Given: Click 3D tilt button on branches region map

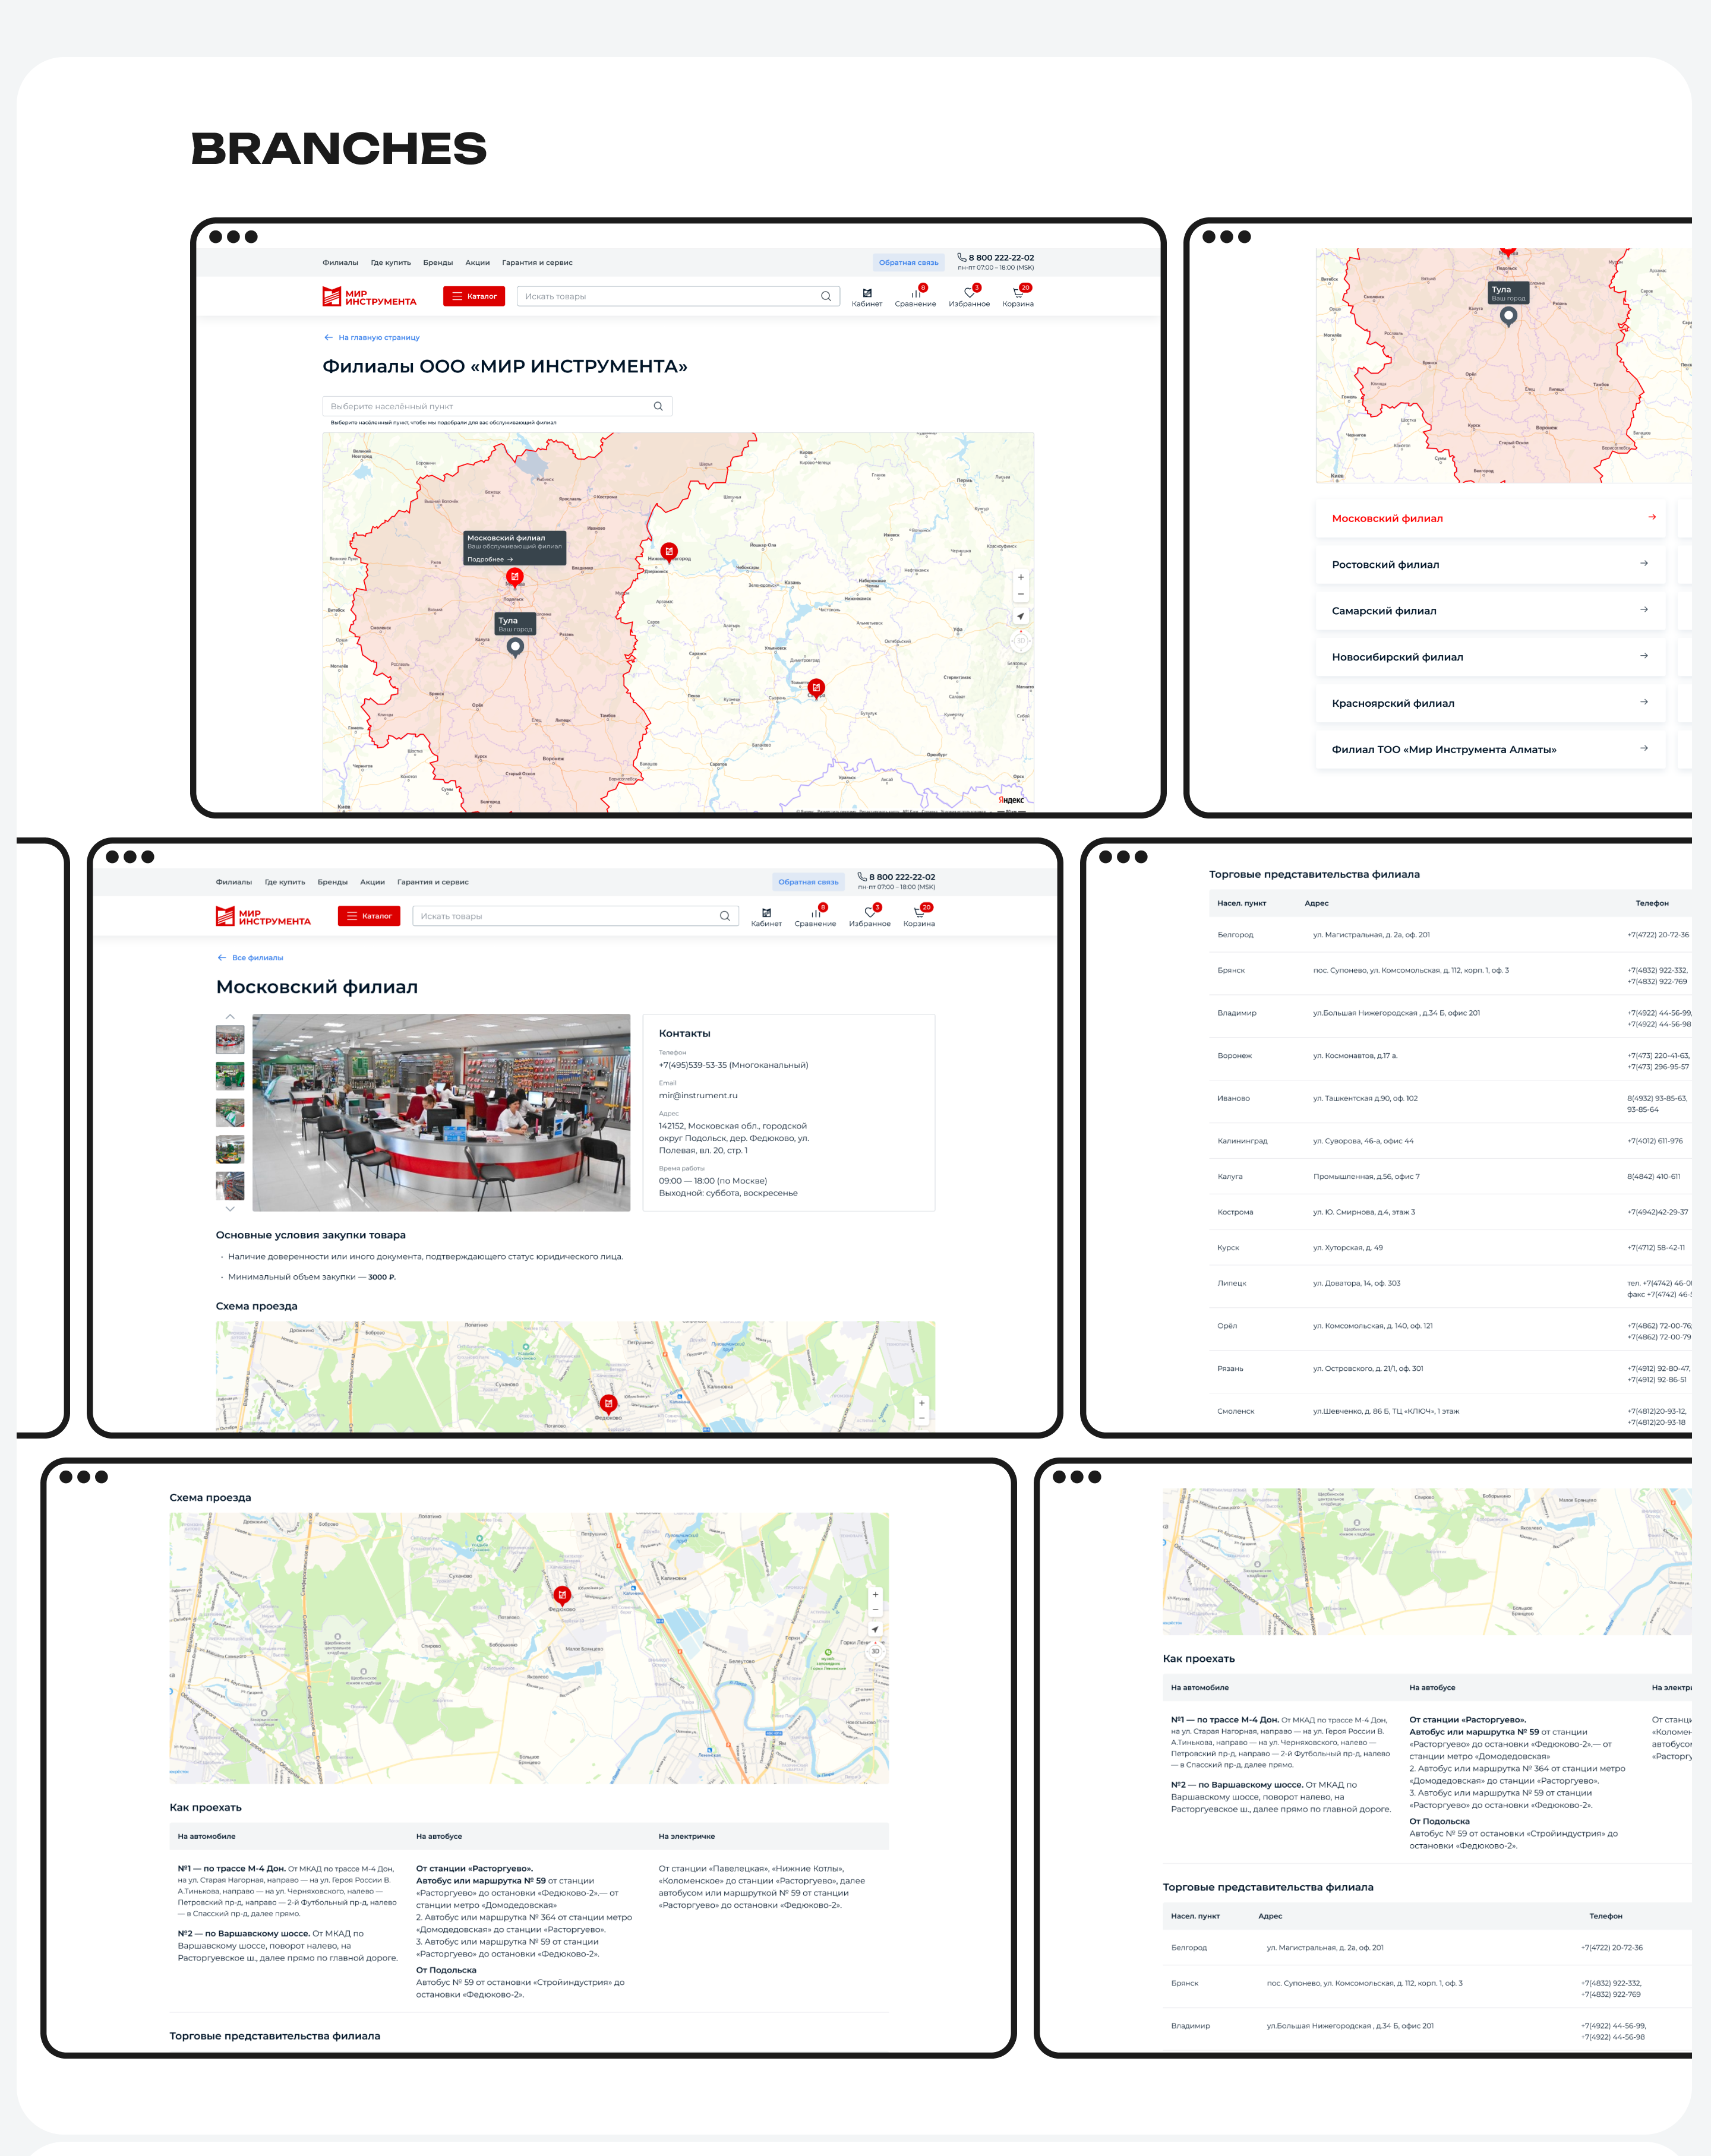Looking at the screenshot, I should (1020, 641).
